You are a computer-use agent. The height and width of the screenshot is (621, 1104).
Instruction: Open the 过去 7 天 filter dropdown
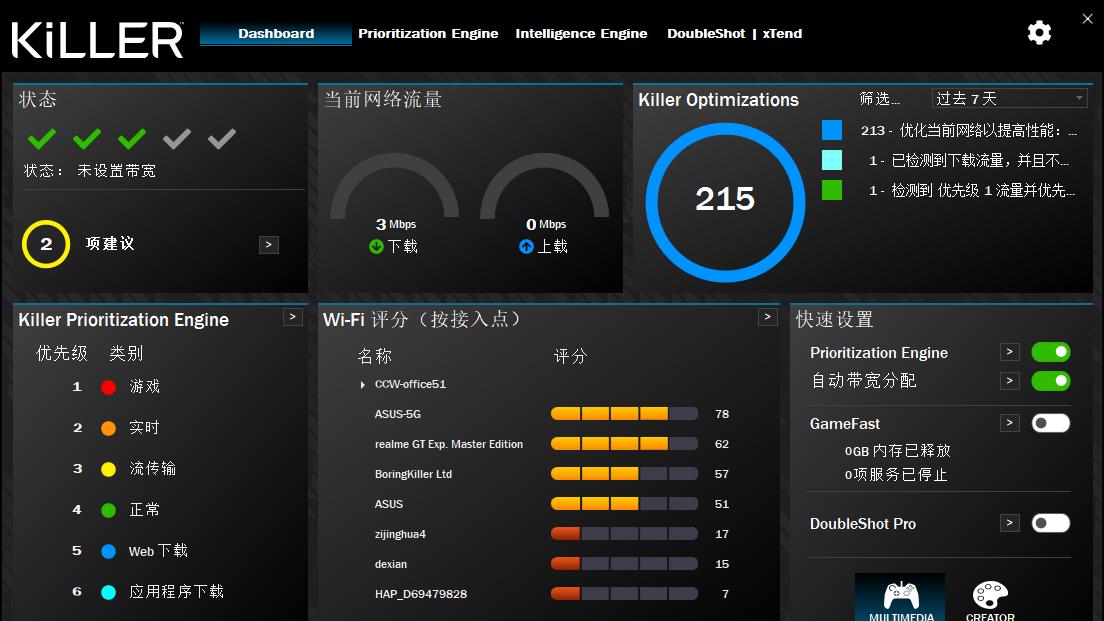(1010, 98)
